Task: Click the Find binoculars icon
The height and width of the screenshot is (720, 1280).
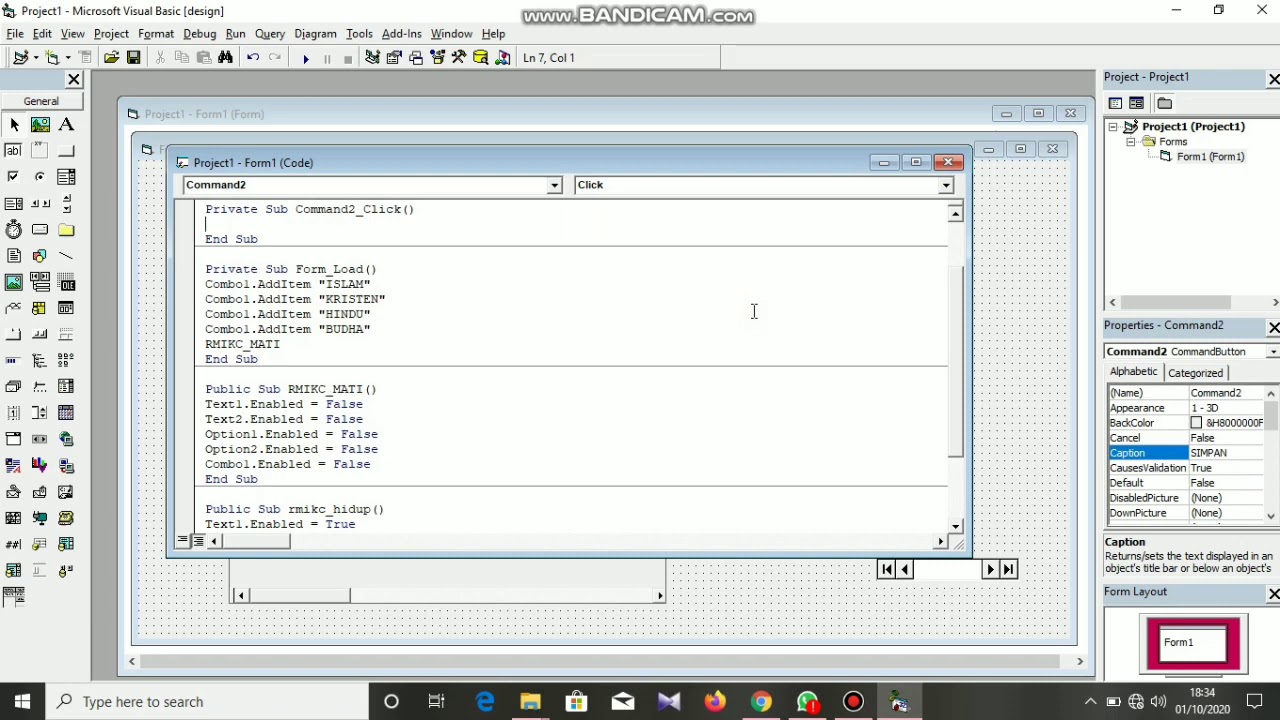Action: 225,58
